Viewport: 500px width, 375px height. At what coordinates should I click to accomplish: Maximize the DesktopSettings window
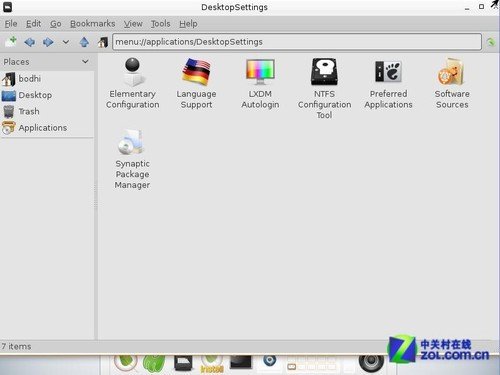tap(481, 7)
